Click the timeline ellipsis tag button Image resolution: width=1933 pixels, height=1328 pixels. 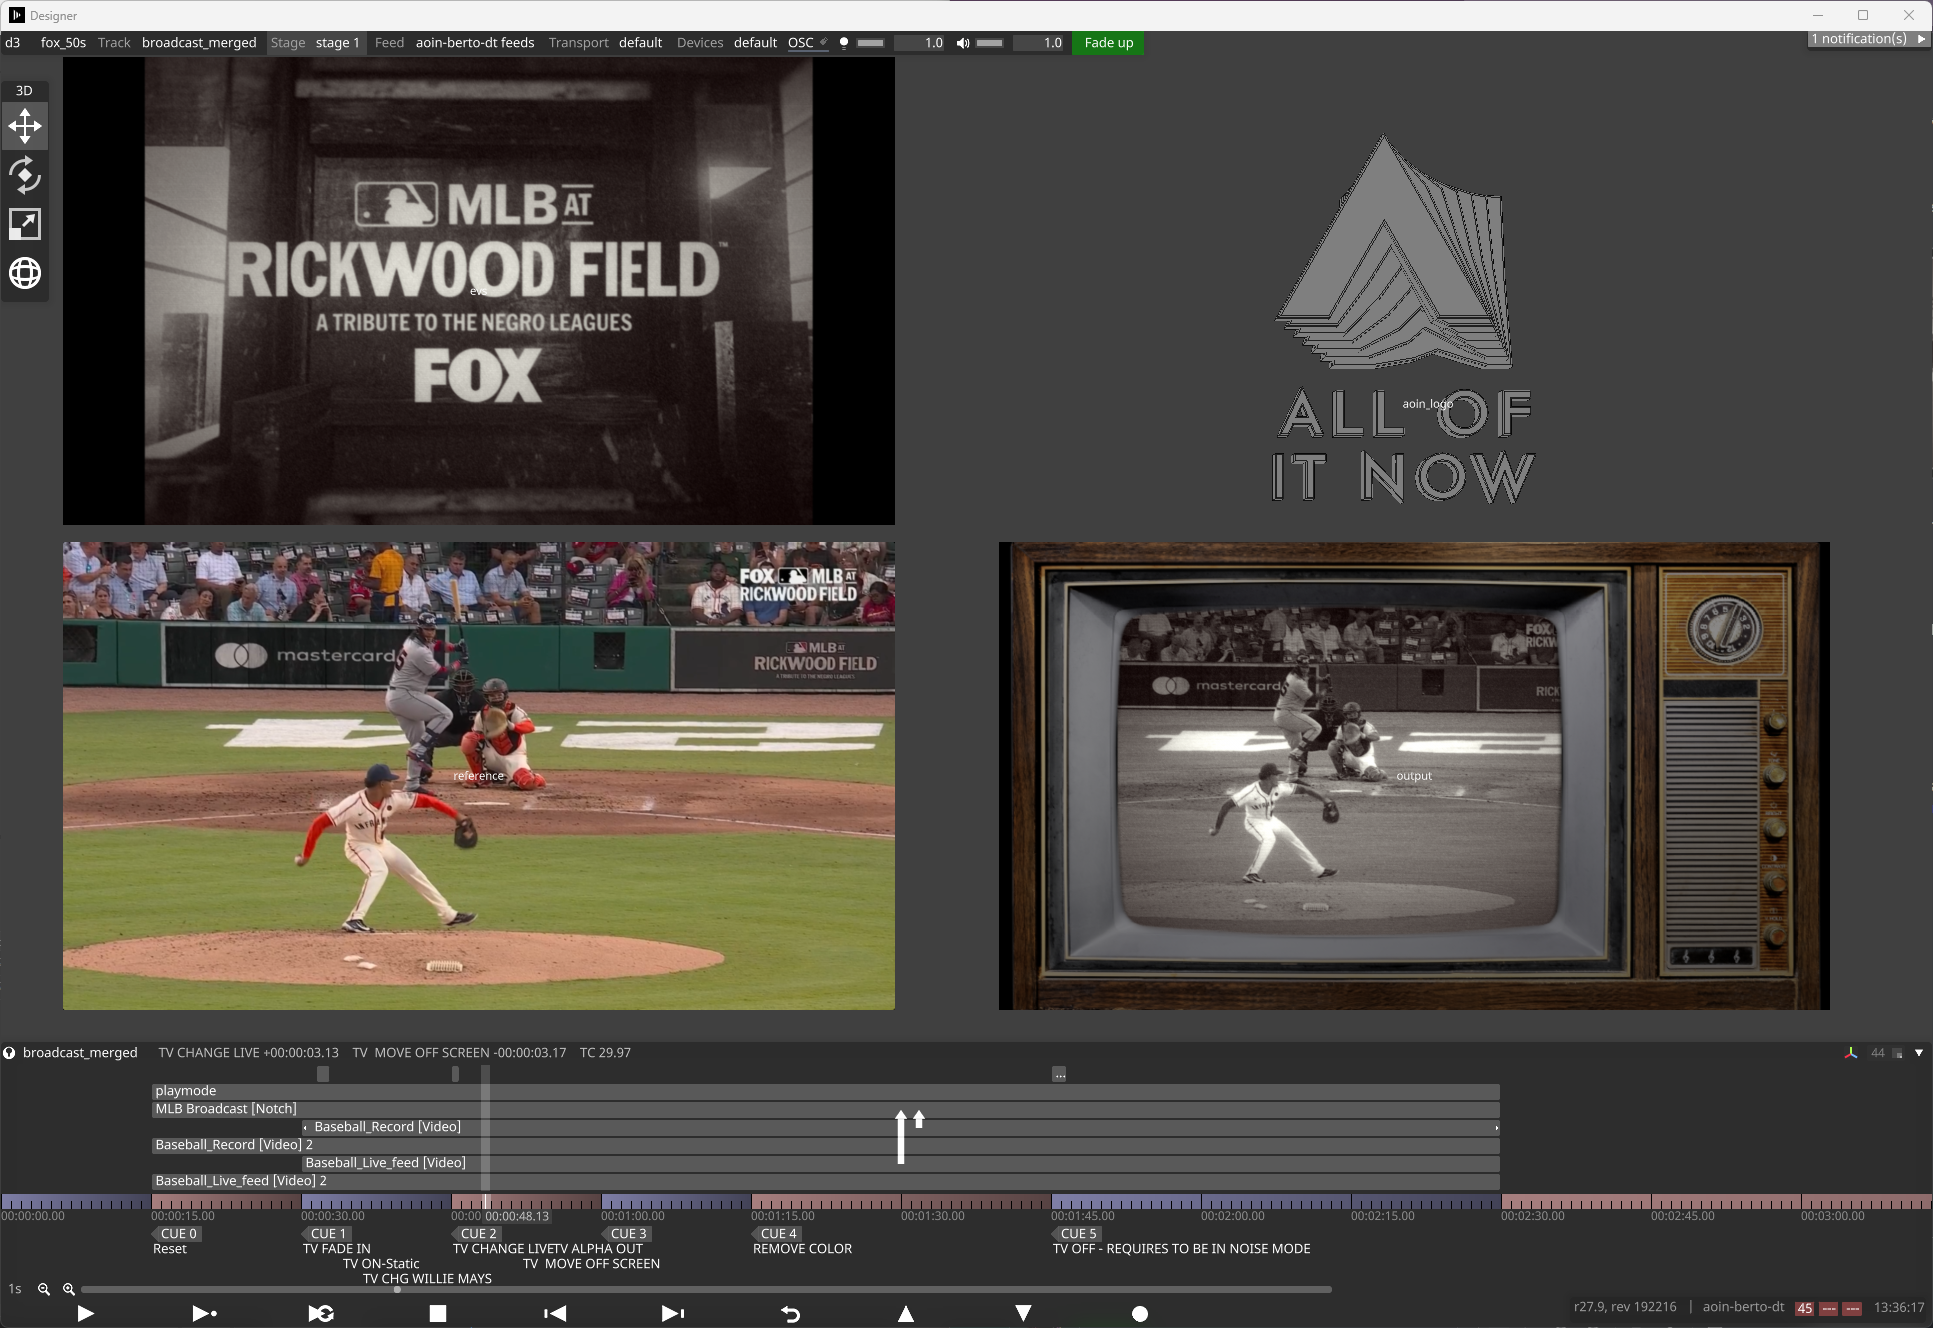(x=1059, y=1074)
